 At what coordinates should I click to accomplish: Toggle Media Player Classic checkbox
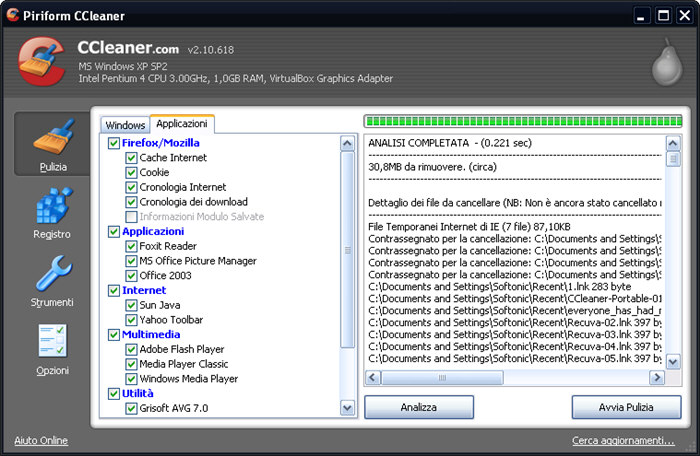point(131,364)
